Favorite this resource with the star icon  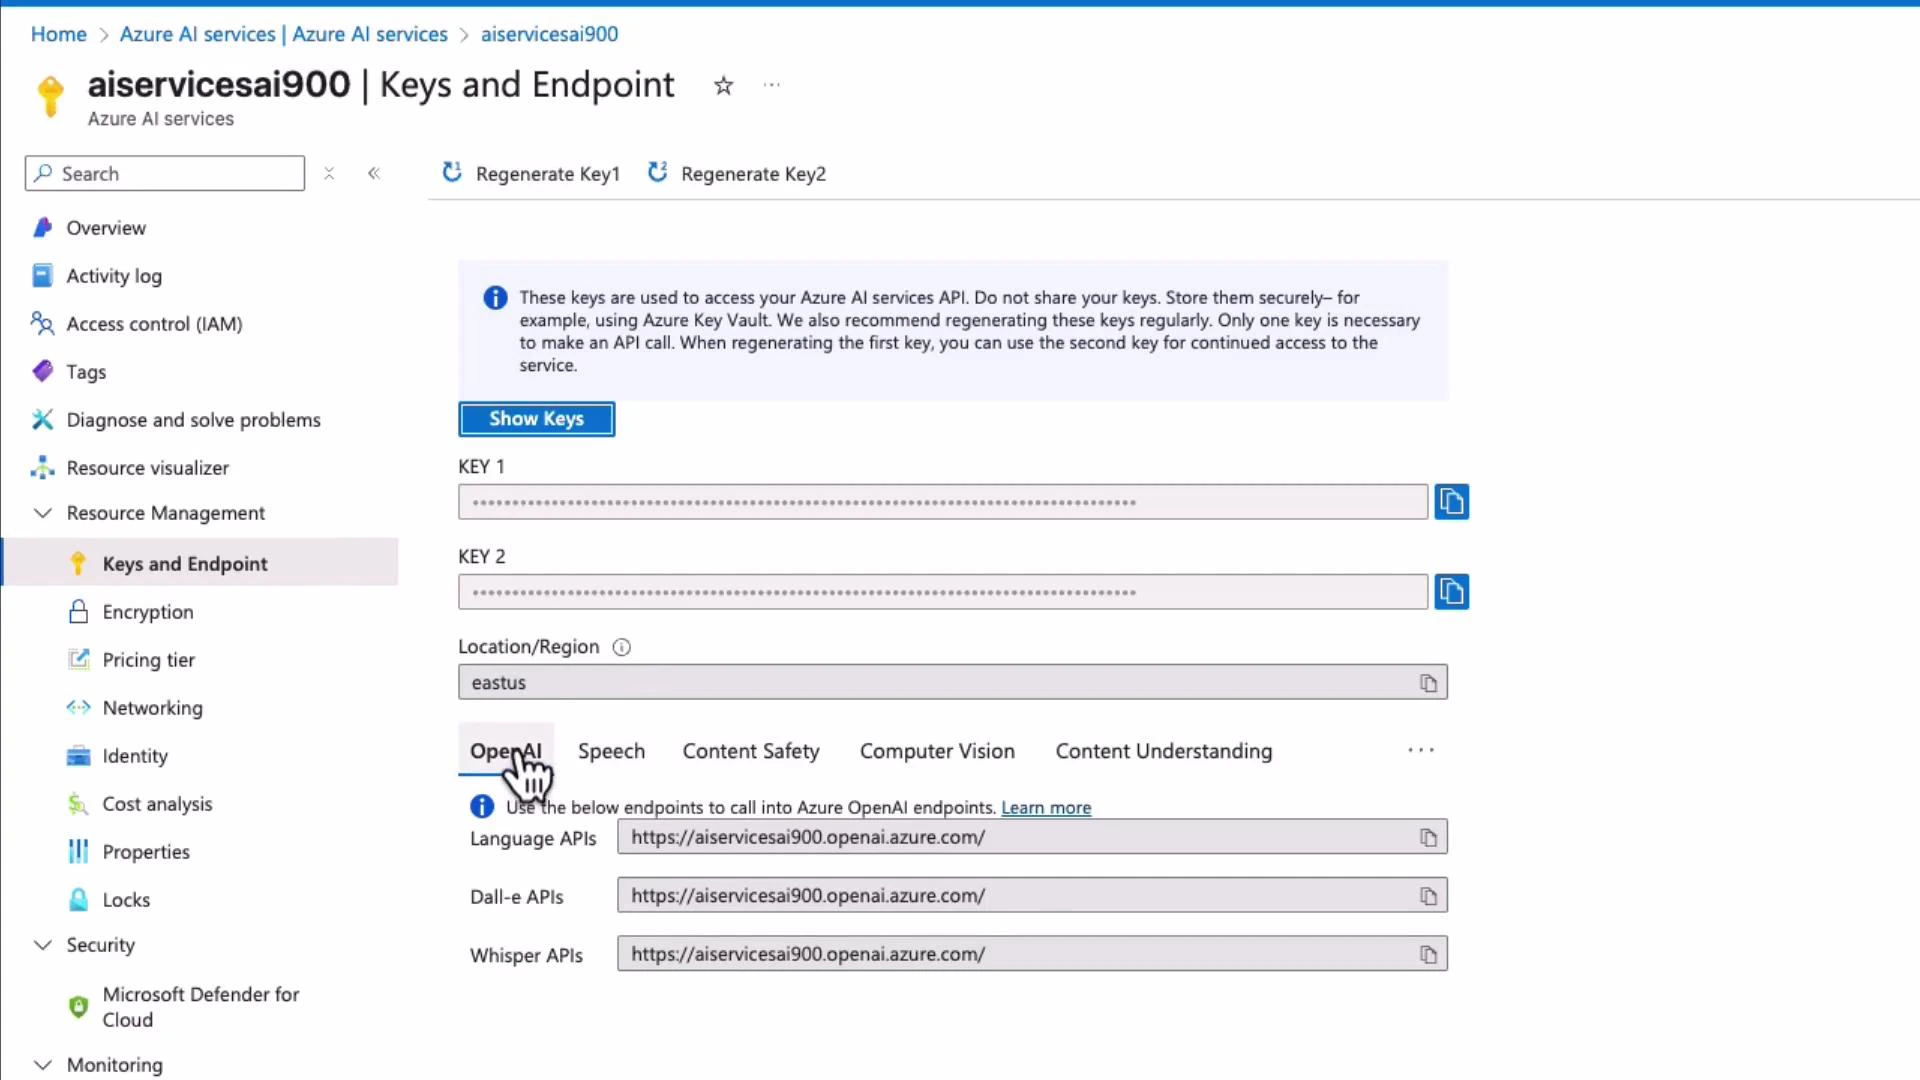pos(723,86)
